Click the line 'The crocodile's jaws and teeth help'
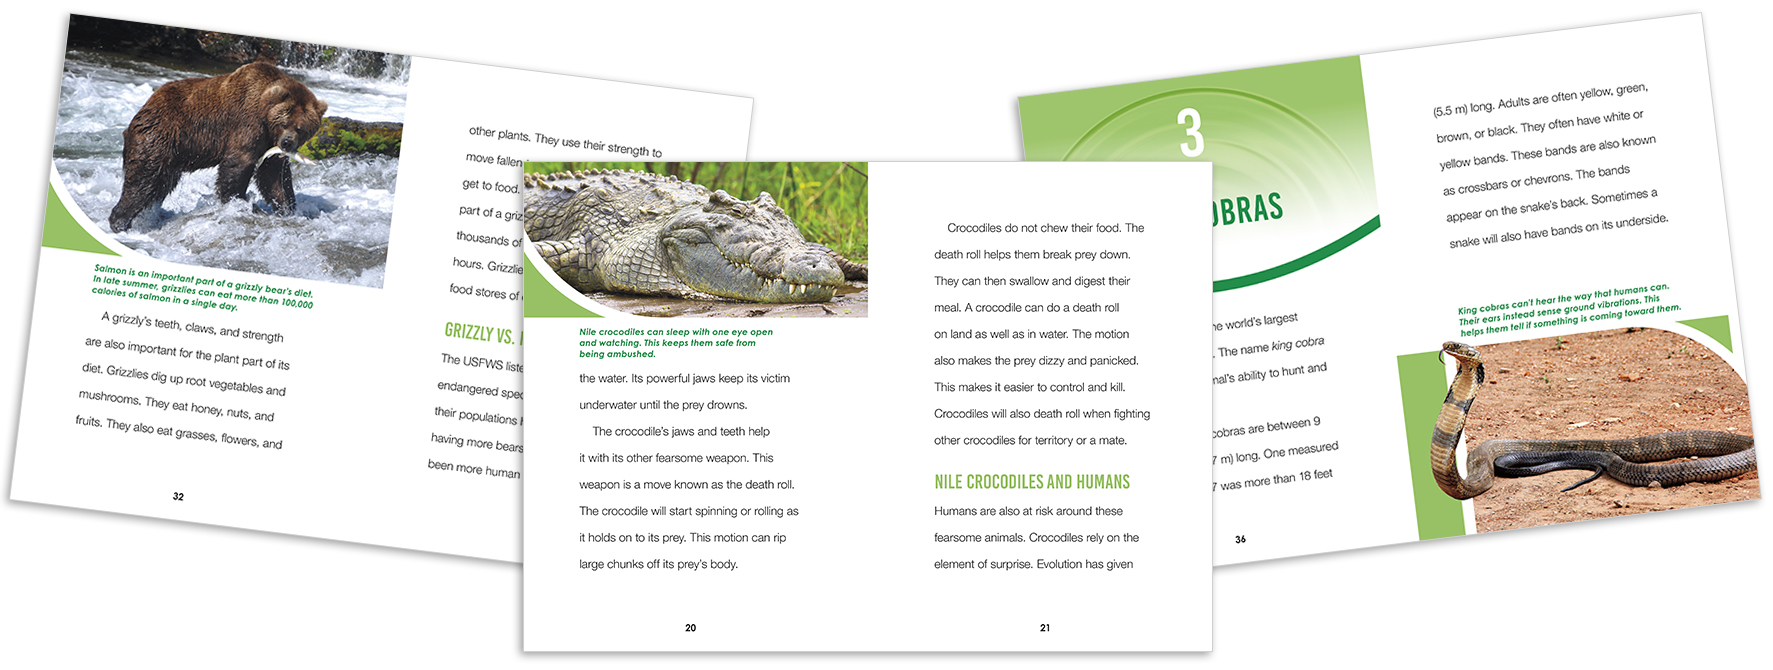The height and width of the screenshot is (670, 1773). (x=681, y=432)
